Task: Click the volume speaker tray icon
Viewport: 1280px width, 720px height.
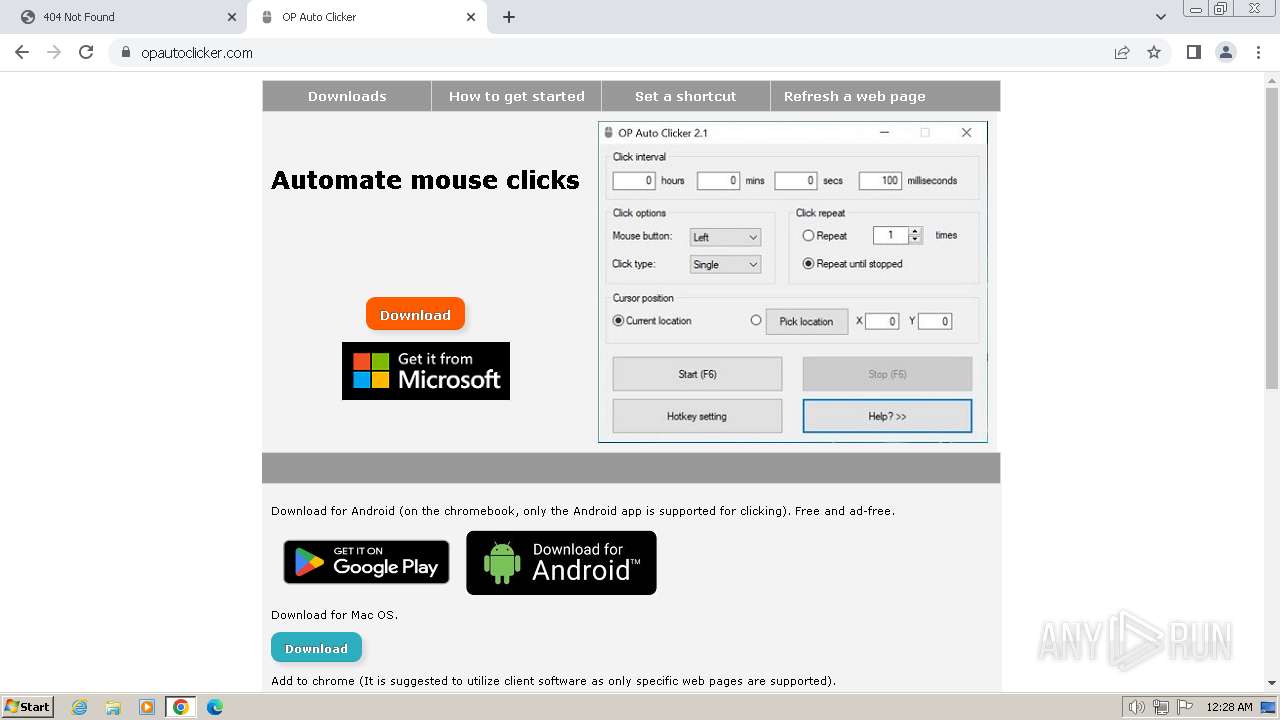Action: coord(1136,707)
